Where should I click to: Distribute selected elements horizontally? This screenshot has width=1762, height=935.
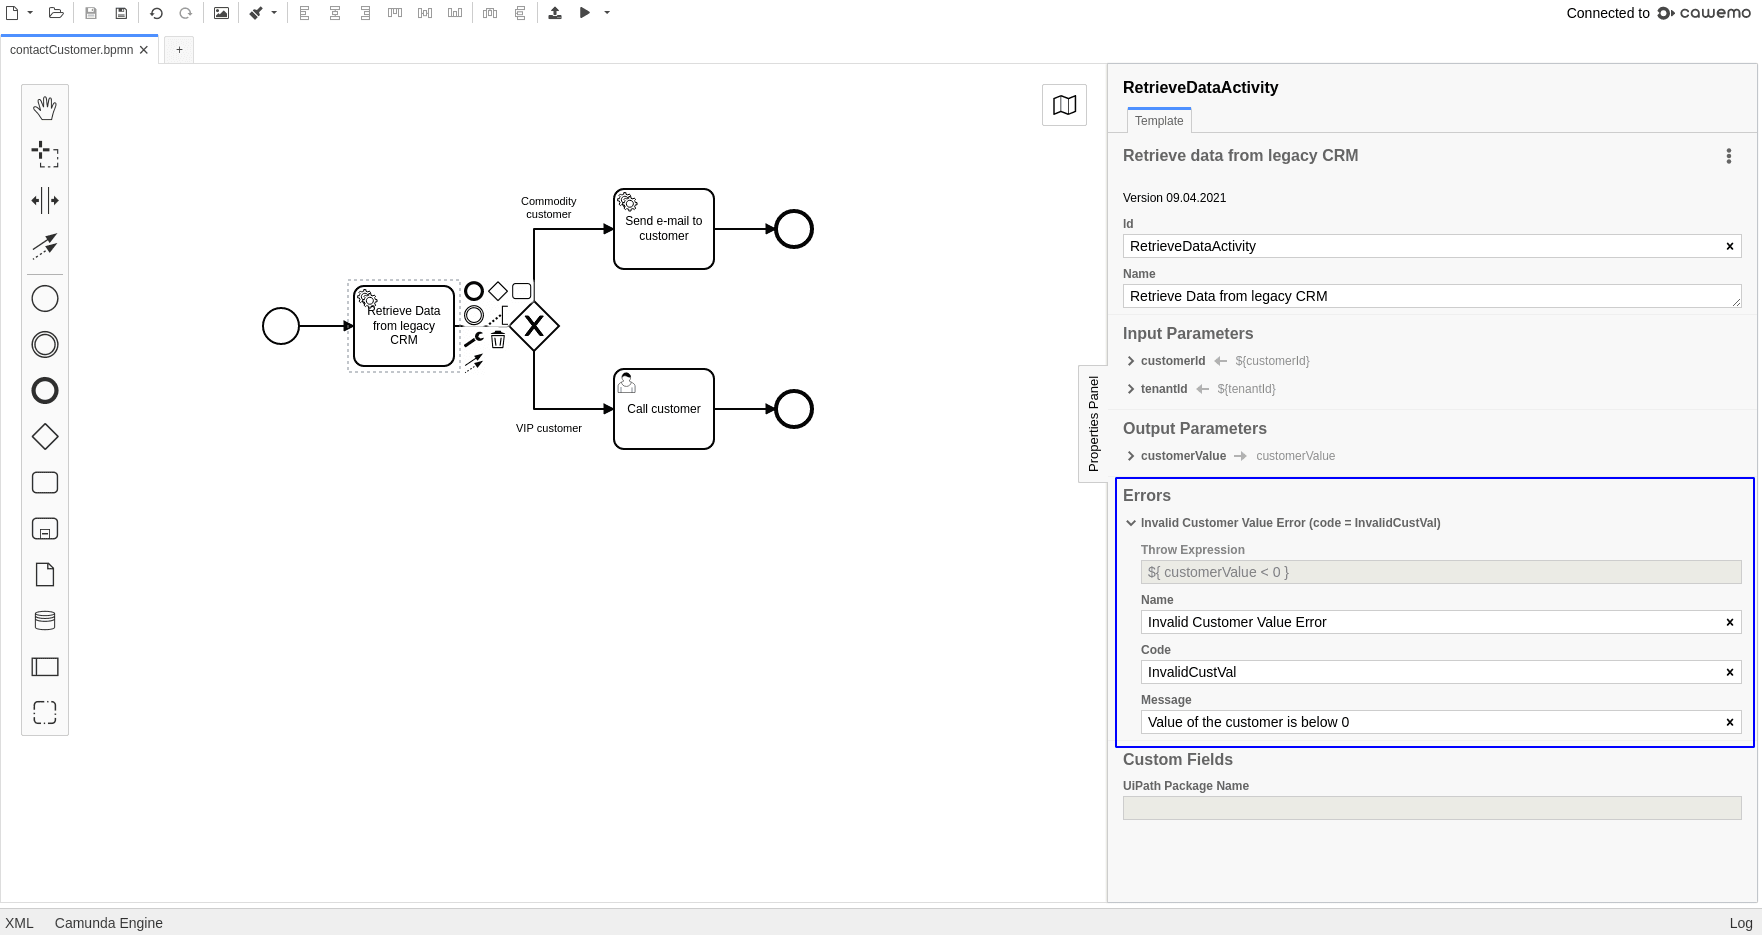click(490, 13)
